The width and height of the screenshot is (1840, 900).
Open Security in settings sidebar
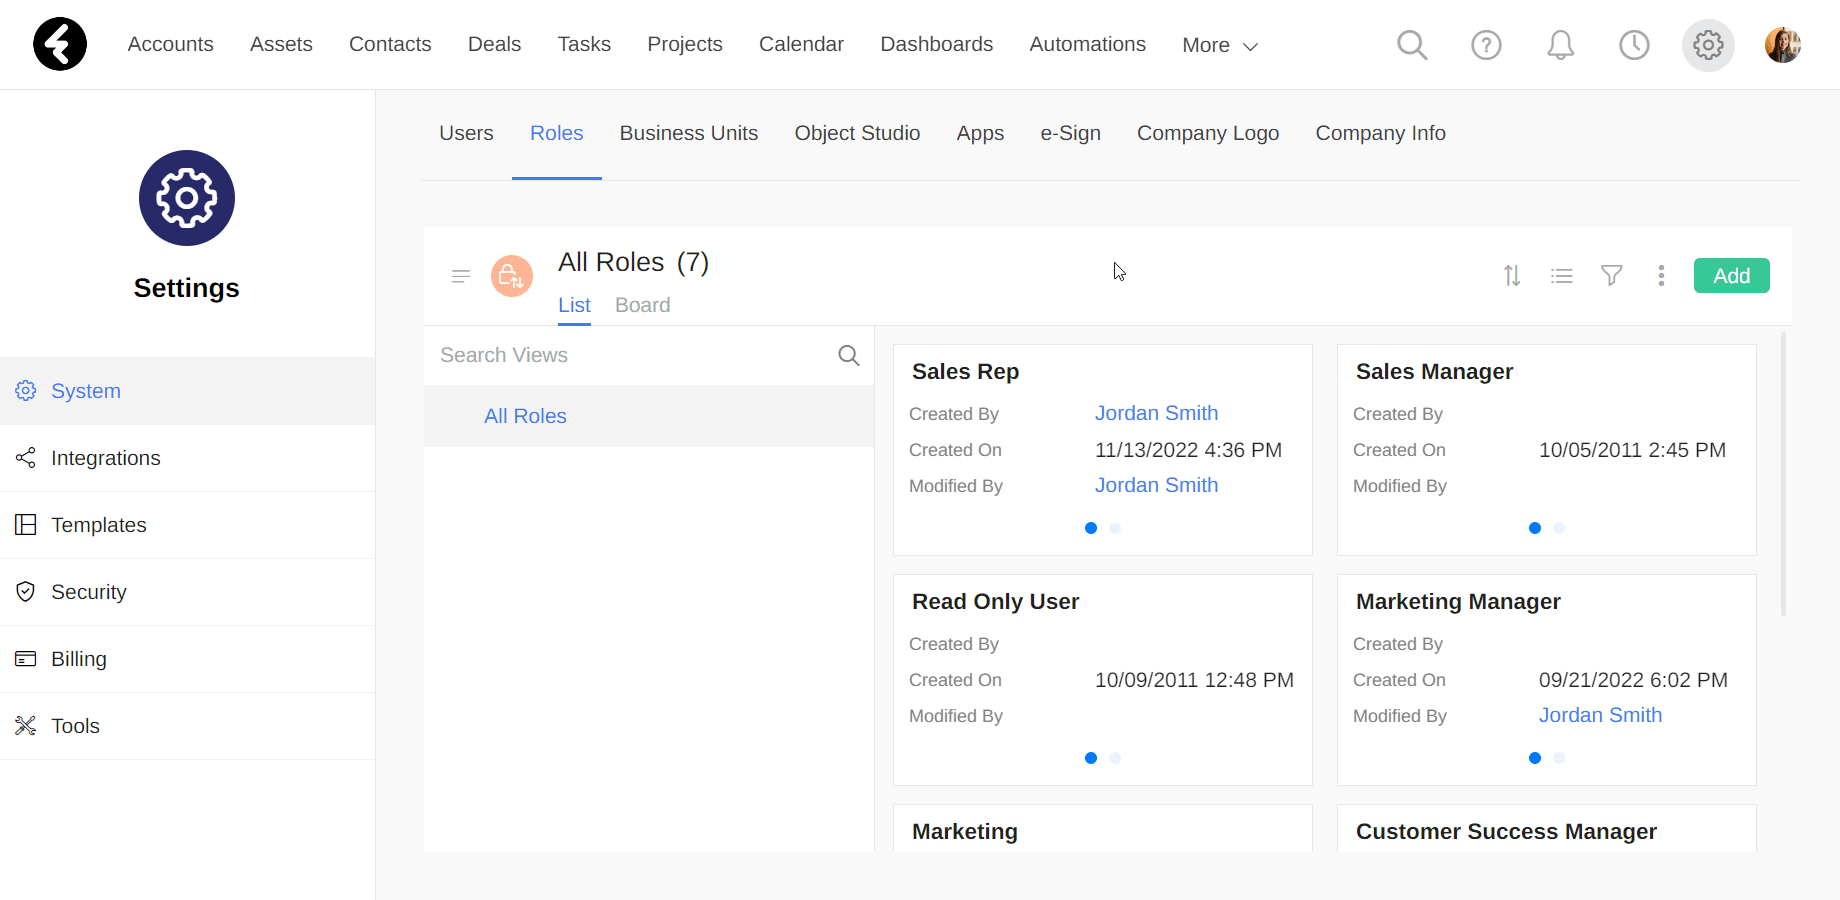187,592
